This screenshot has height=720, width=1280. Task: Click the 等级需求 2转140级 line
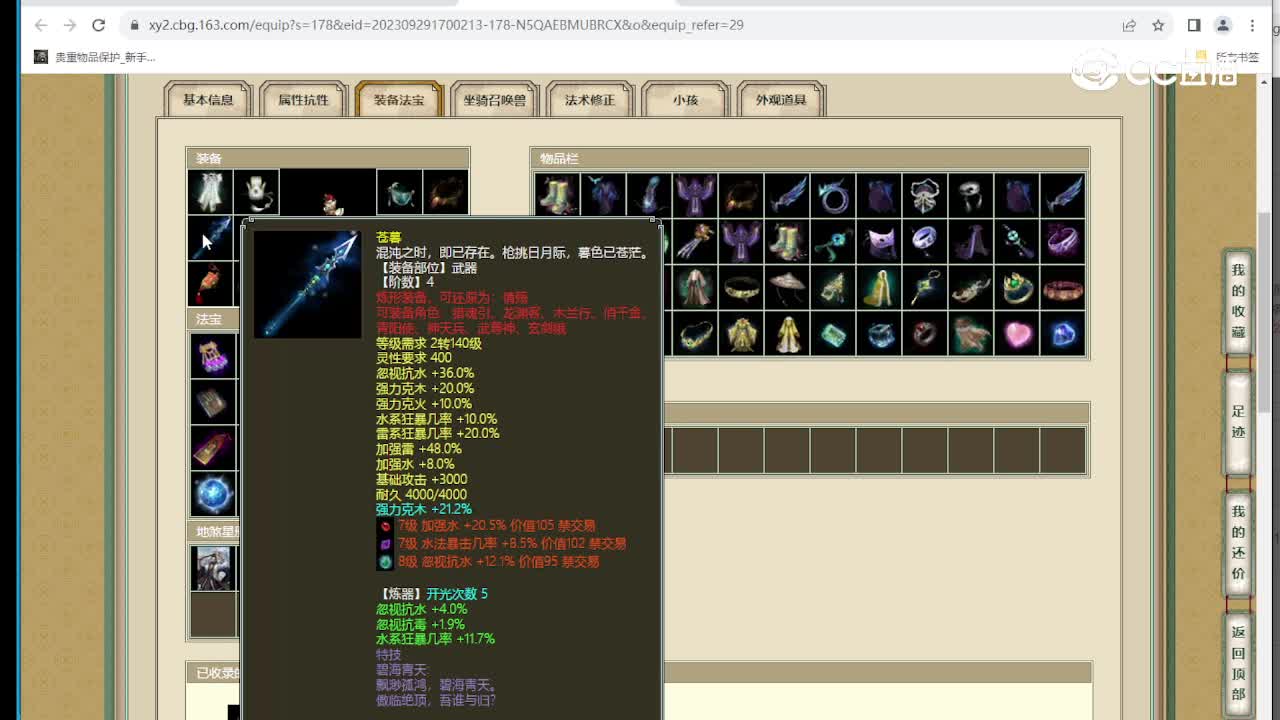pos(428,343)
